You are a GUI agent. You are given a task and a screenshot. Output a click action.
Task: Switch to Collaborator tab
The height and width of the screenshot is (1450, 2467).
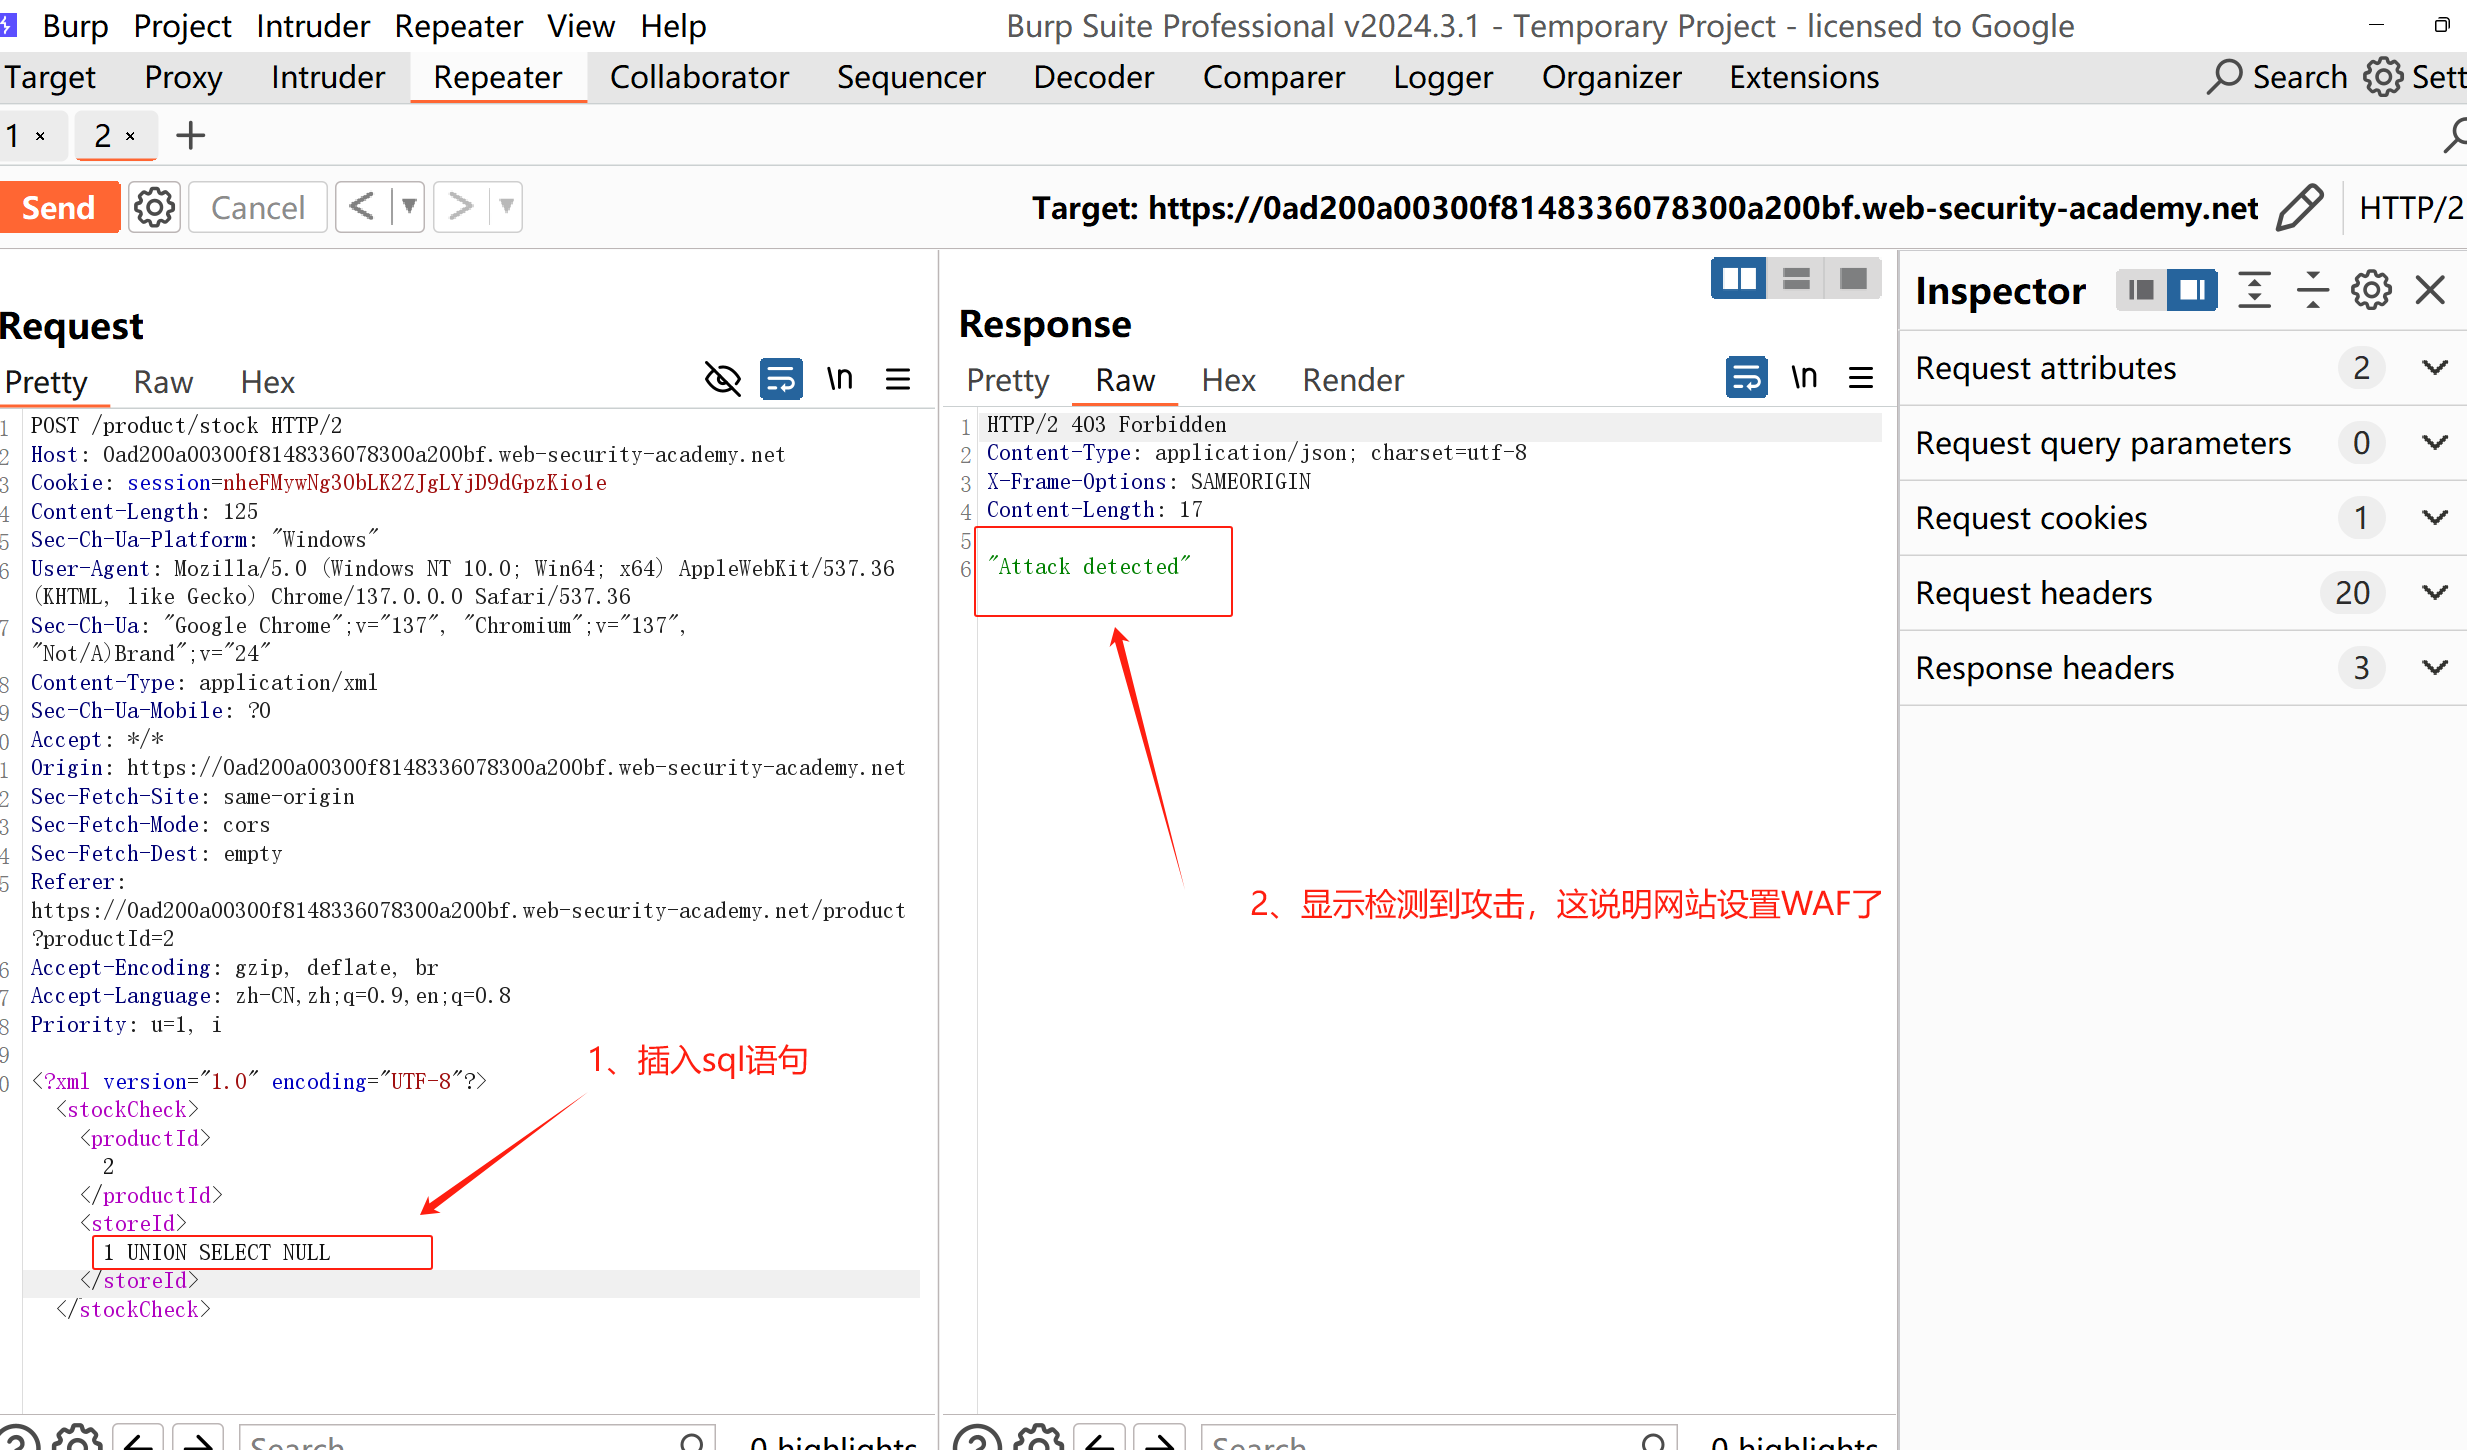coord(699,77)
